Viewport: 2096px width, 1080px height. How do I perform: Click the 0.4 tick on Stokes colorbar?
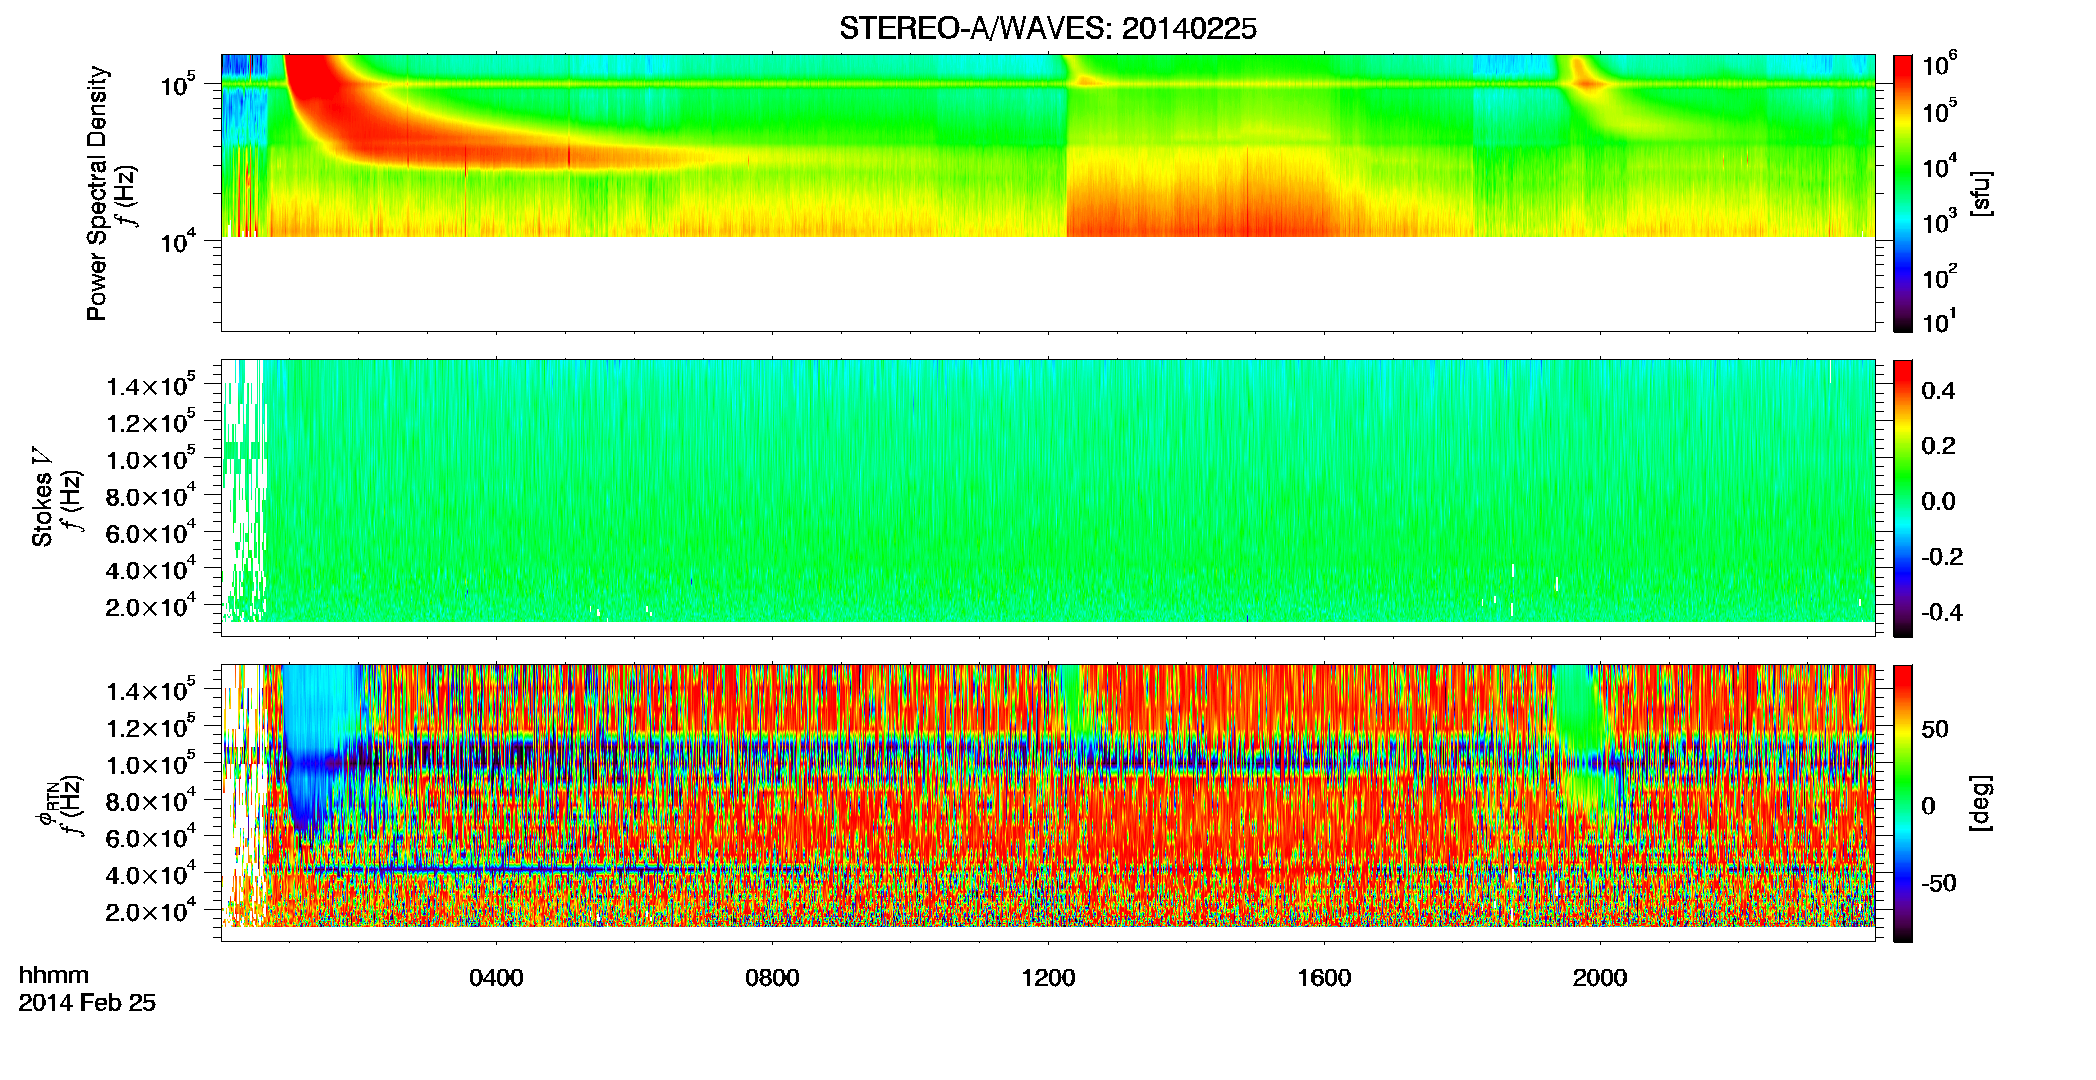click(x=1938, y=391)
